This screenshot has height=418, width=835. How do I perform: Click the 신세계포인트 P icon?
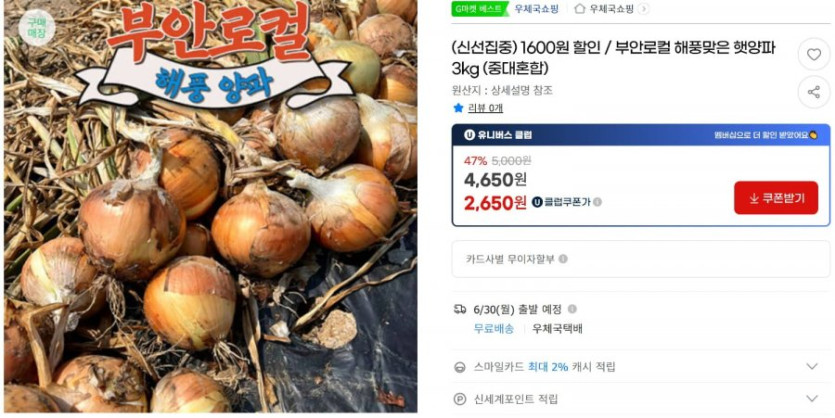pyautogui.click(x=460, y=399)
